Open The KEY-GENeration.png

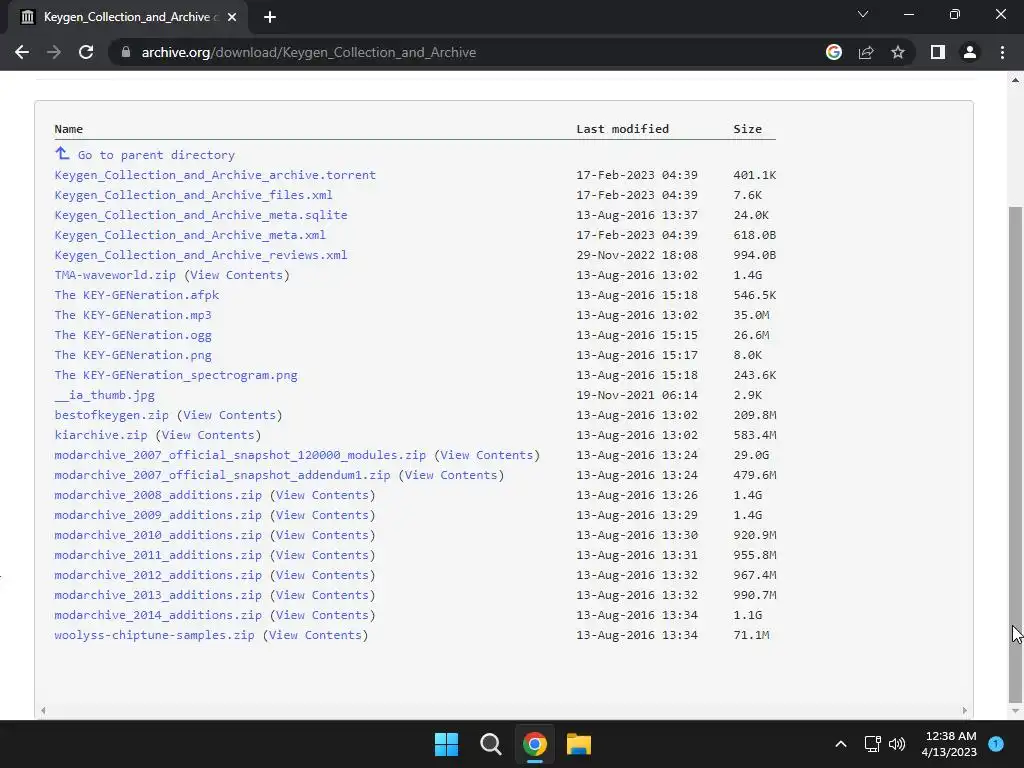(x=133, y=355)
